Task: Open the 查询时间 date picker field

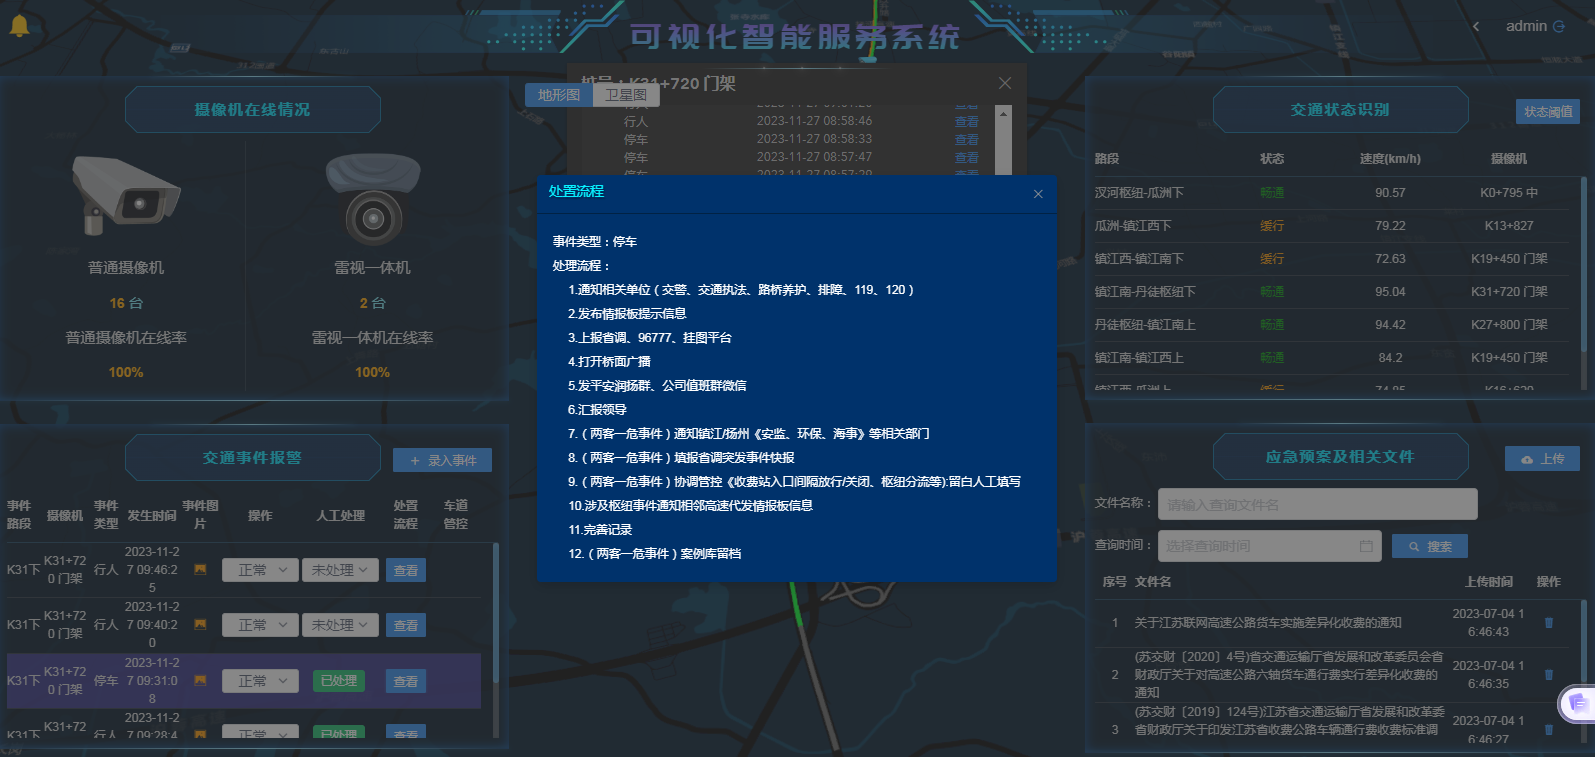Action: (x=1269, y=546)
